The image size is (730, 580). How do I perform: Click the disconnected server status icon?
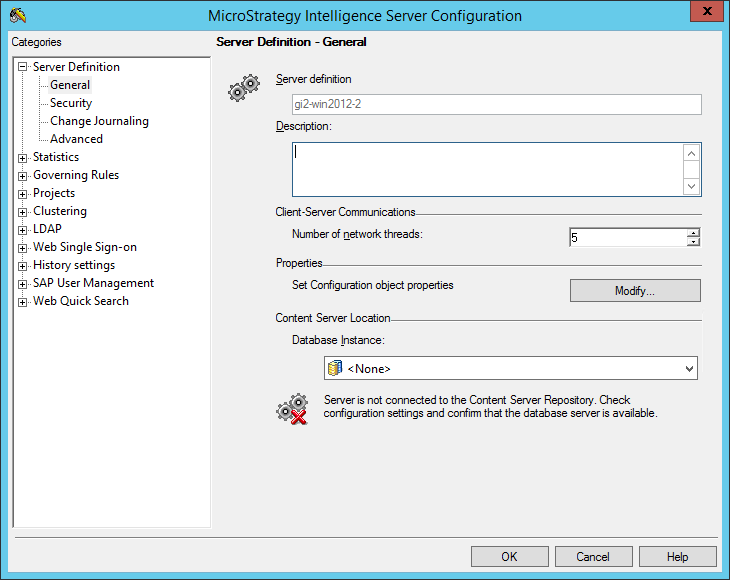pos(291,409)
